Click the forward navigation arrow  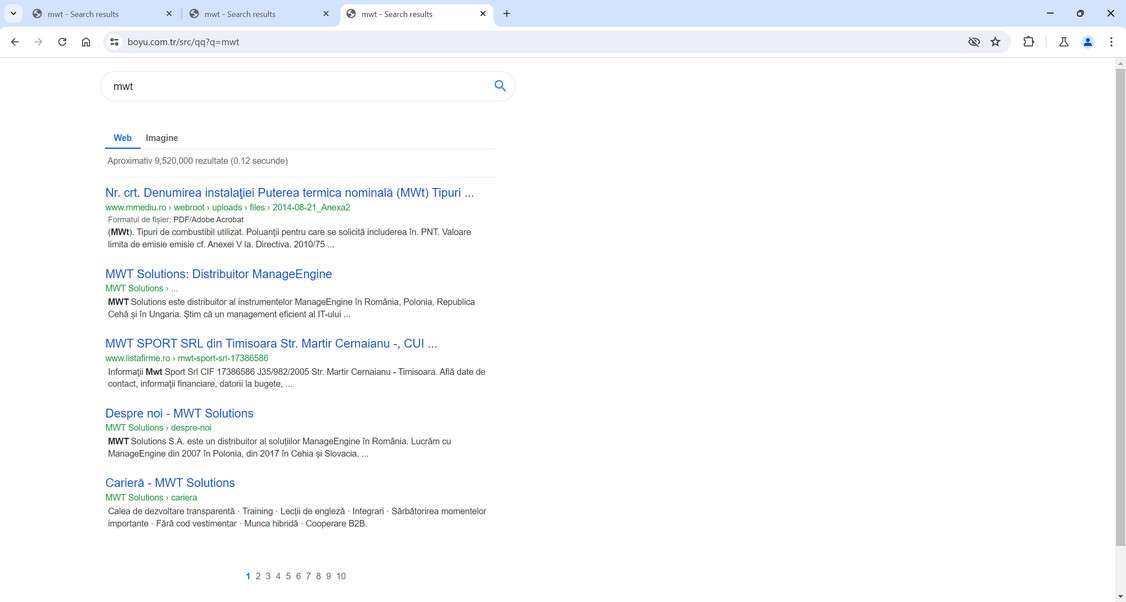tap(38, 42)
